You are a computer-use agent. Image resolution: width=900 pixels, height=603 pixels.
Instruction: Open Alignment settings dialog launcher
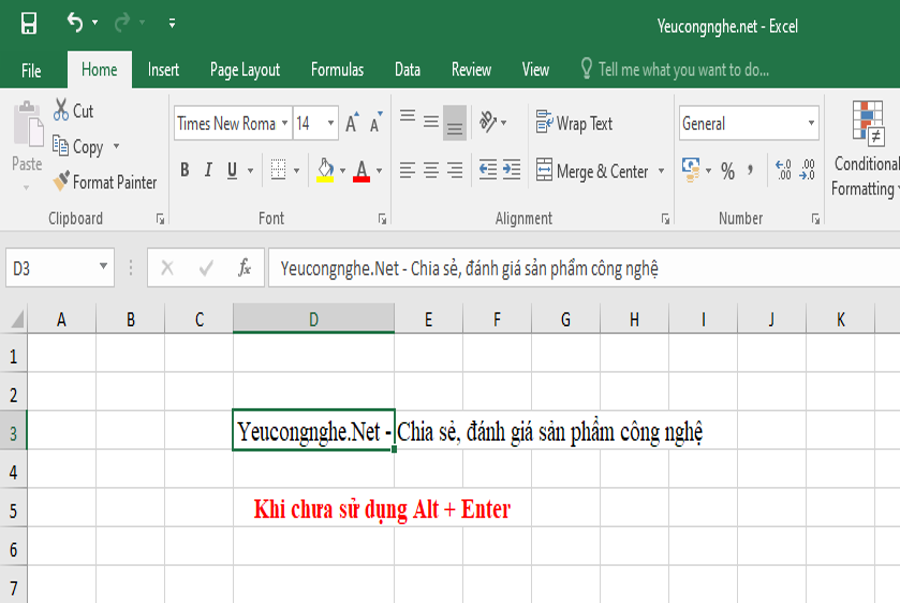[665, 219]
